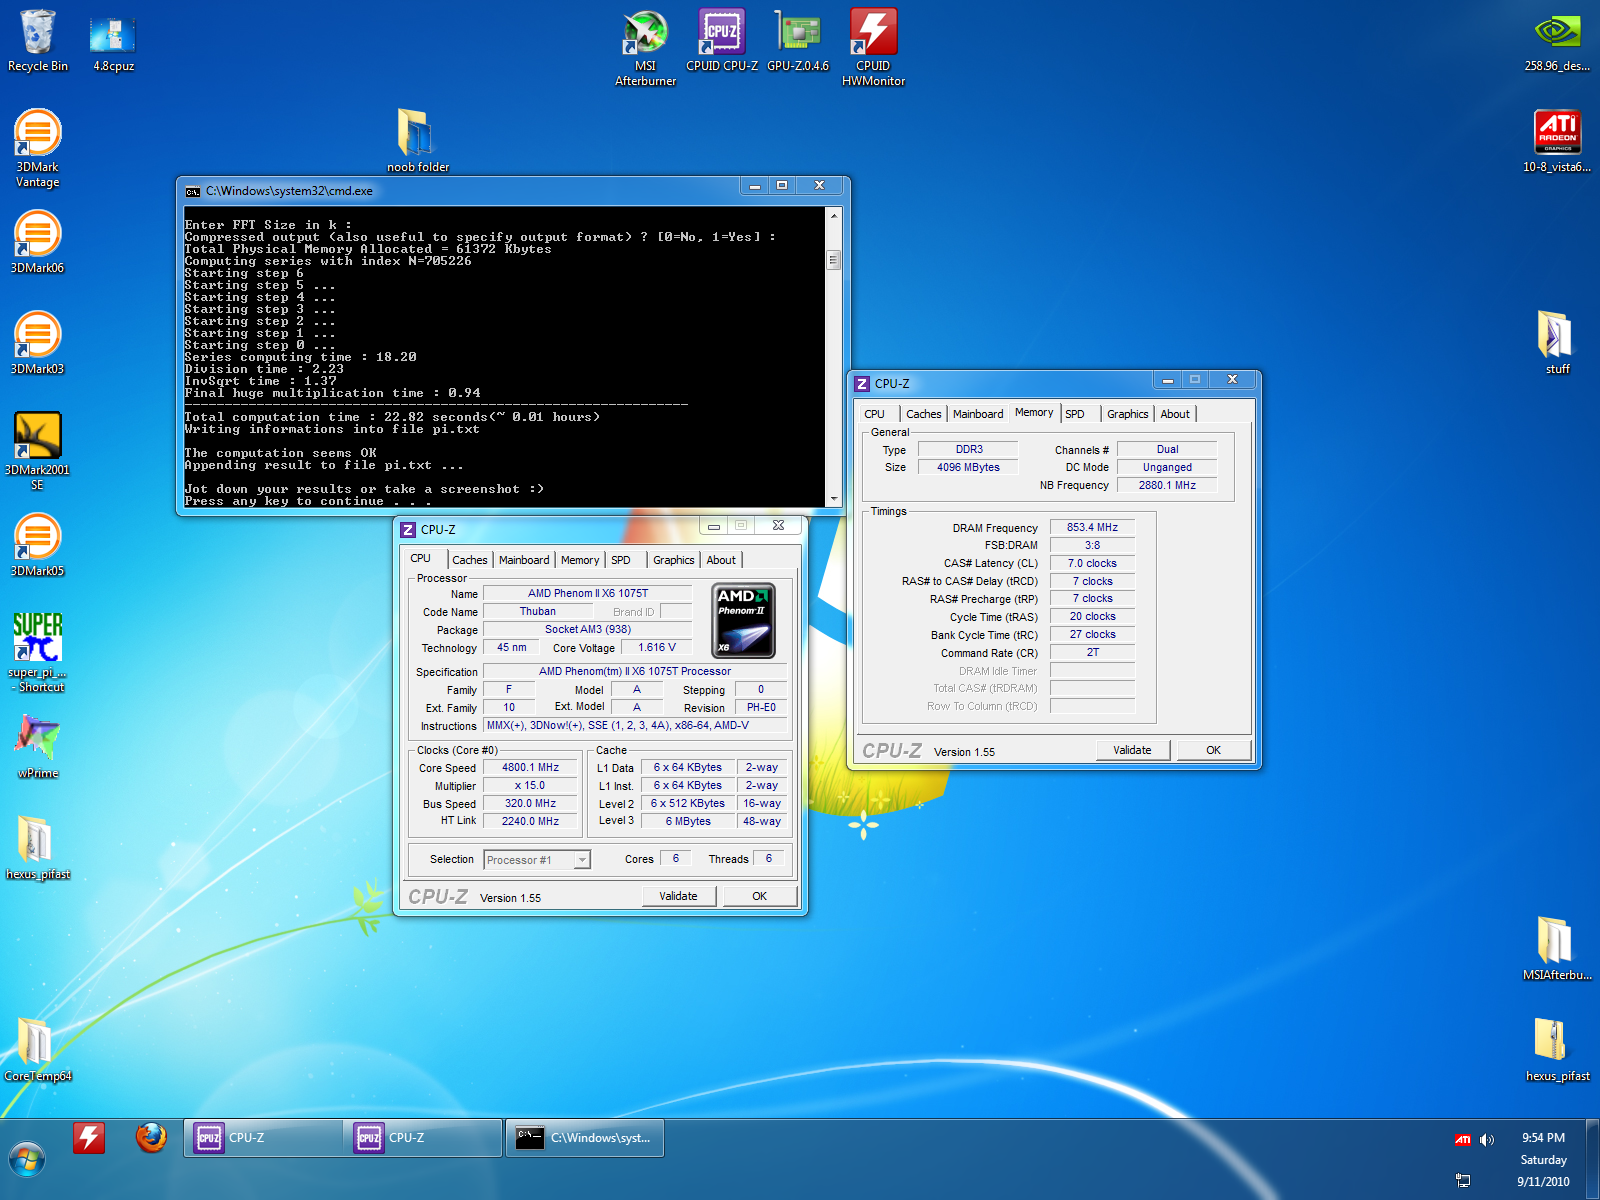Click the Show desktop strip at taskbar end
This screenshot has width=1600, height=1200.
1592,1160
